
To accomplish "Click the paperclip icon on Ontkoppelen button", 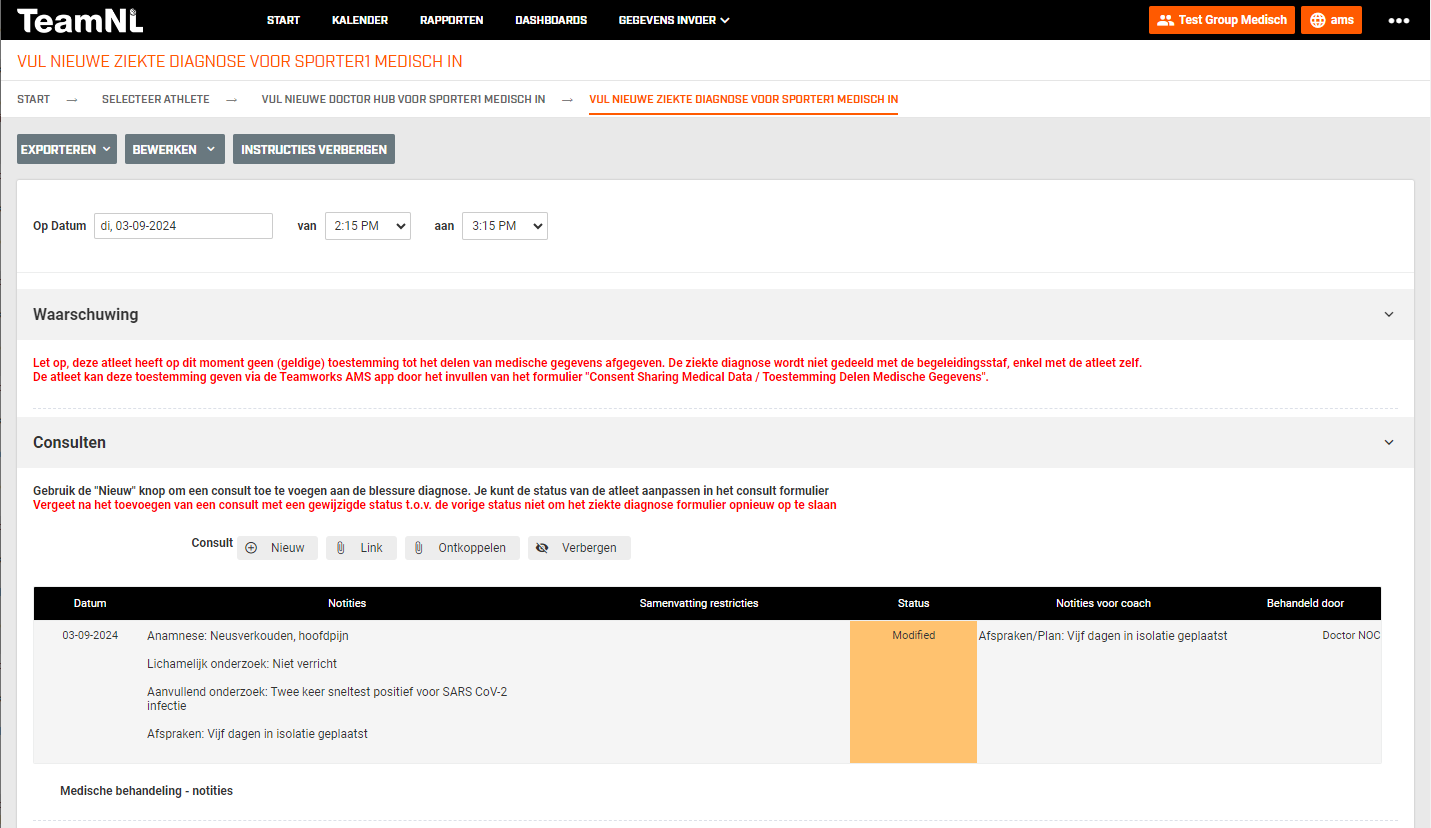I will click(419, 548).
